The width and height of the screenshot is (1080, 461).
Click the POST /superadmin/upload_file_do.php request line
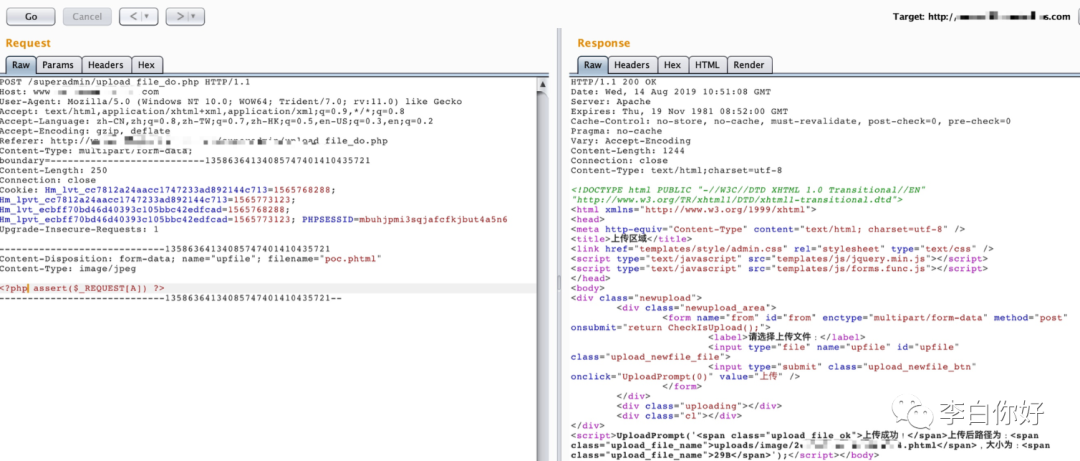pos(125,82)
